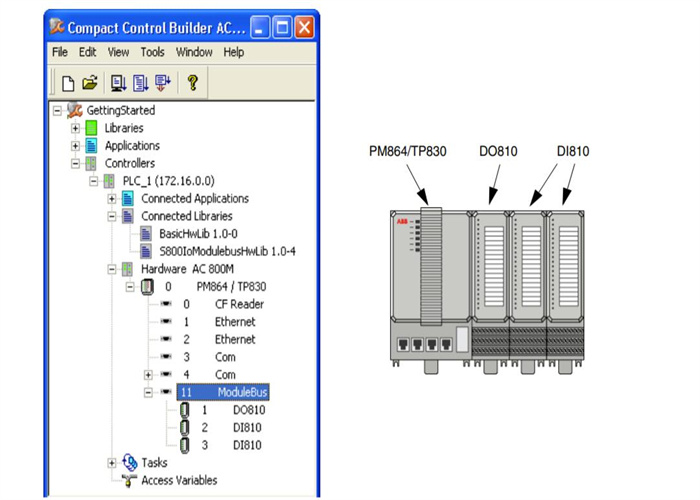Click the GettingStarted project root icon
The image size is (700, 500).
75,110
